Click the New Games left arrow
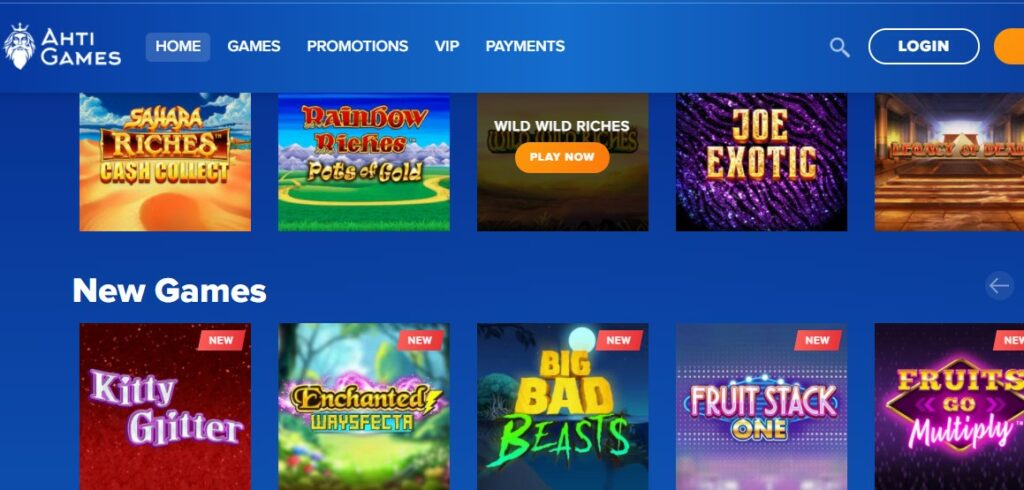 [999, 286]
